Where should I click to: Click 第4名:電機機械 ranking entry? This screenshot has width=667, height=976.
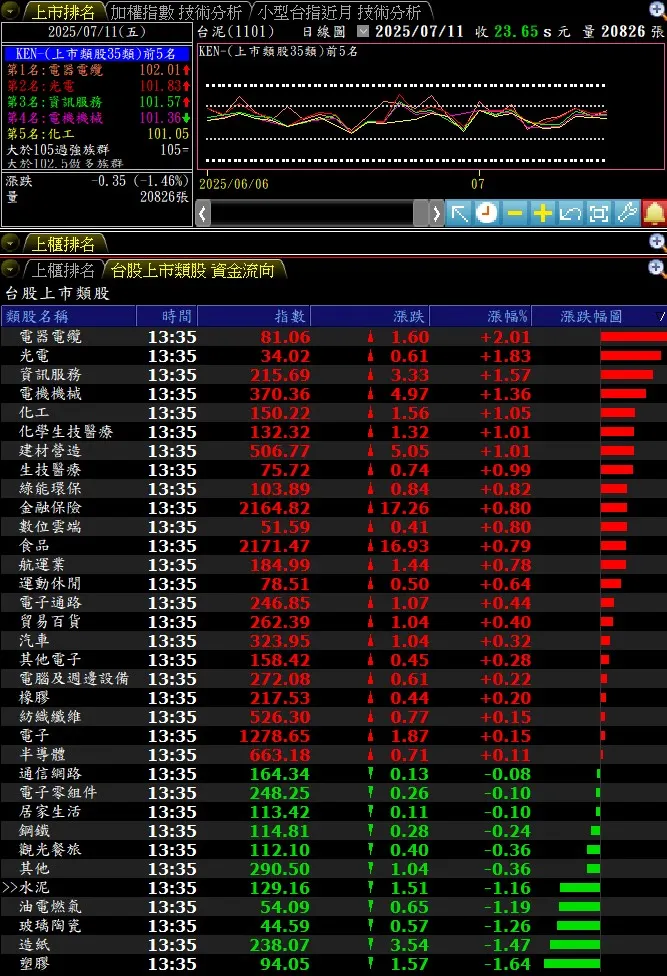click(x=97, y=118)
